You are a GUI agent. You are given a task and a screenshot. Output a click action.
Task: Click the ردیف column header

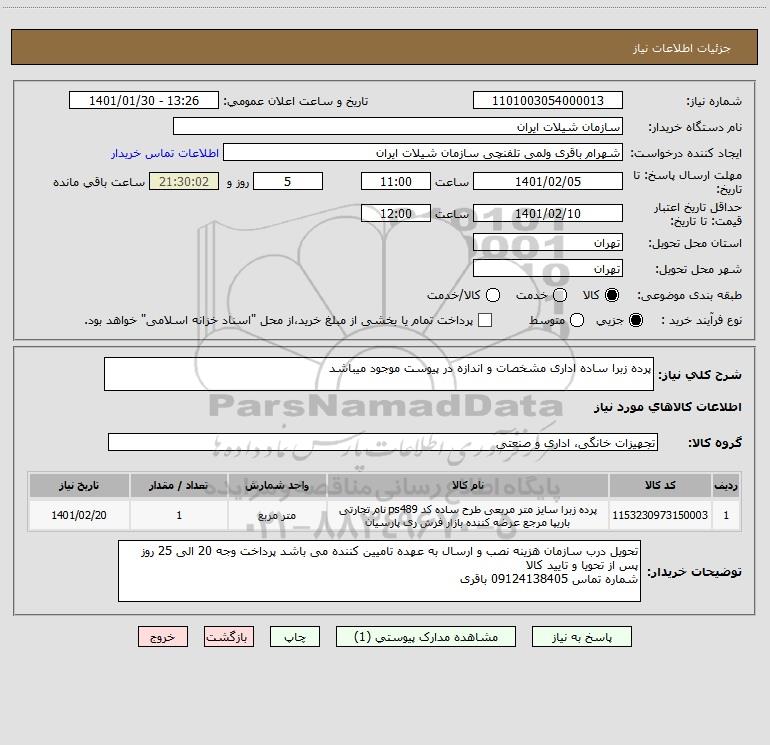(x=726, y=485)
